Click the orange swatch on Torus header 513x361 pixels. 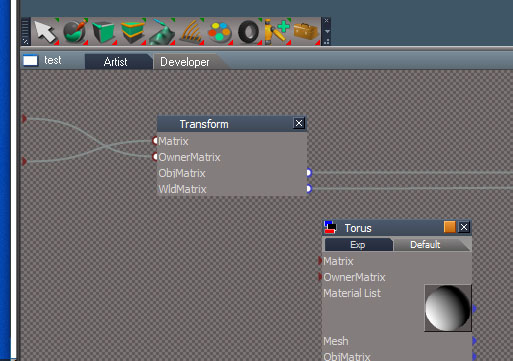(x=450, y=227)
